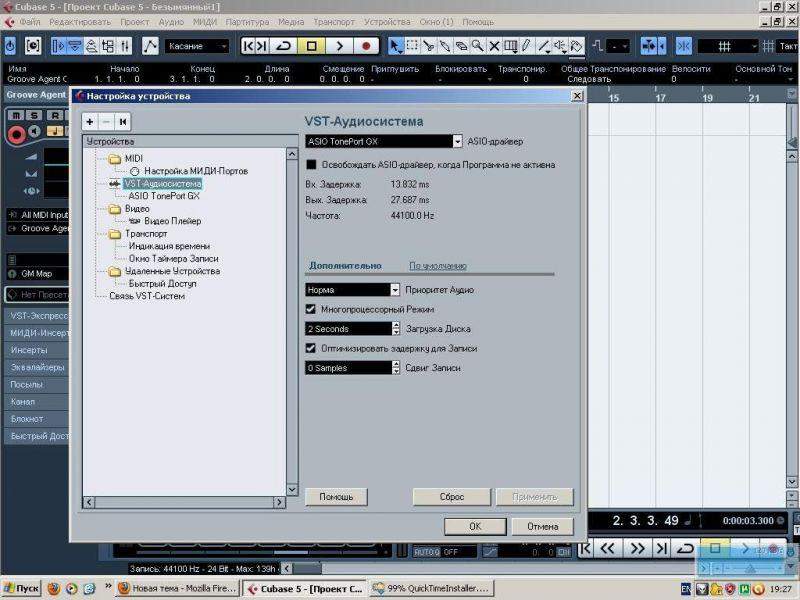Image resolution: width=800 pixels, height=600 pixels.
Task: Select the Split scissors tool
Action: tap(428, 46)
